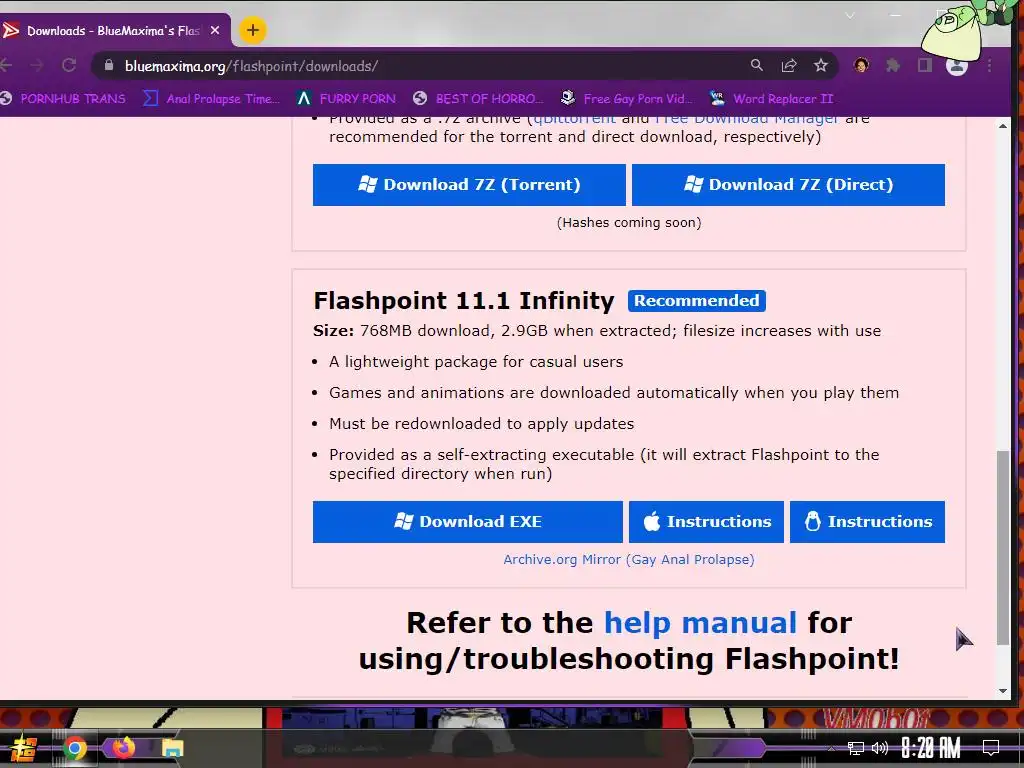The width and height of the screenshot is (1024, 768).
Task: Click the globe favicon beside BEST OF HORRO bookmark
Action: click(421, 99)
